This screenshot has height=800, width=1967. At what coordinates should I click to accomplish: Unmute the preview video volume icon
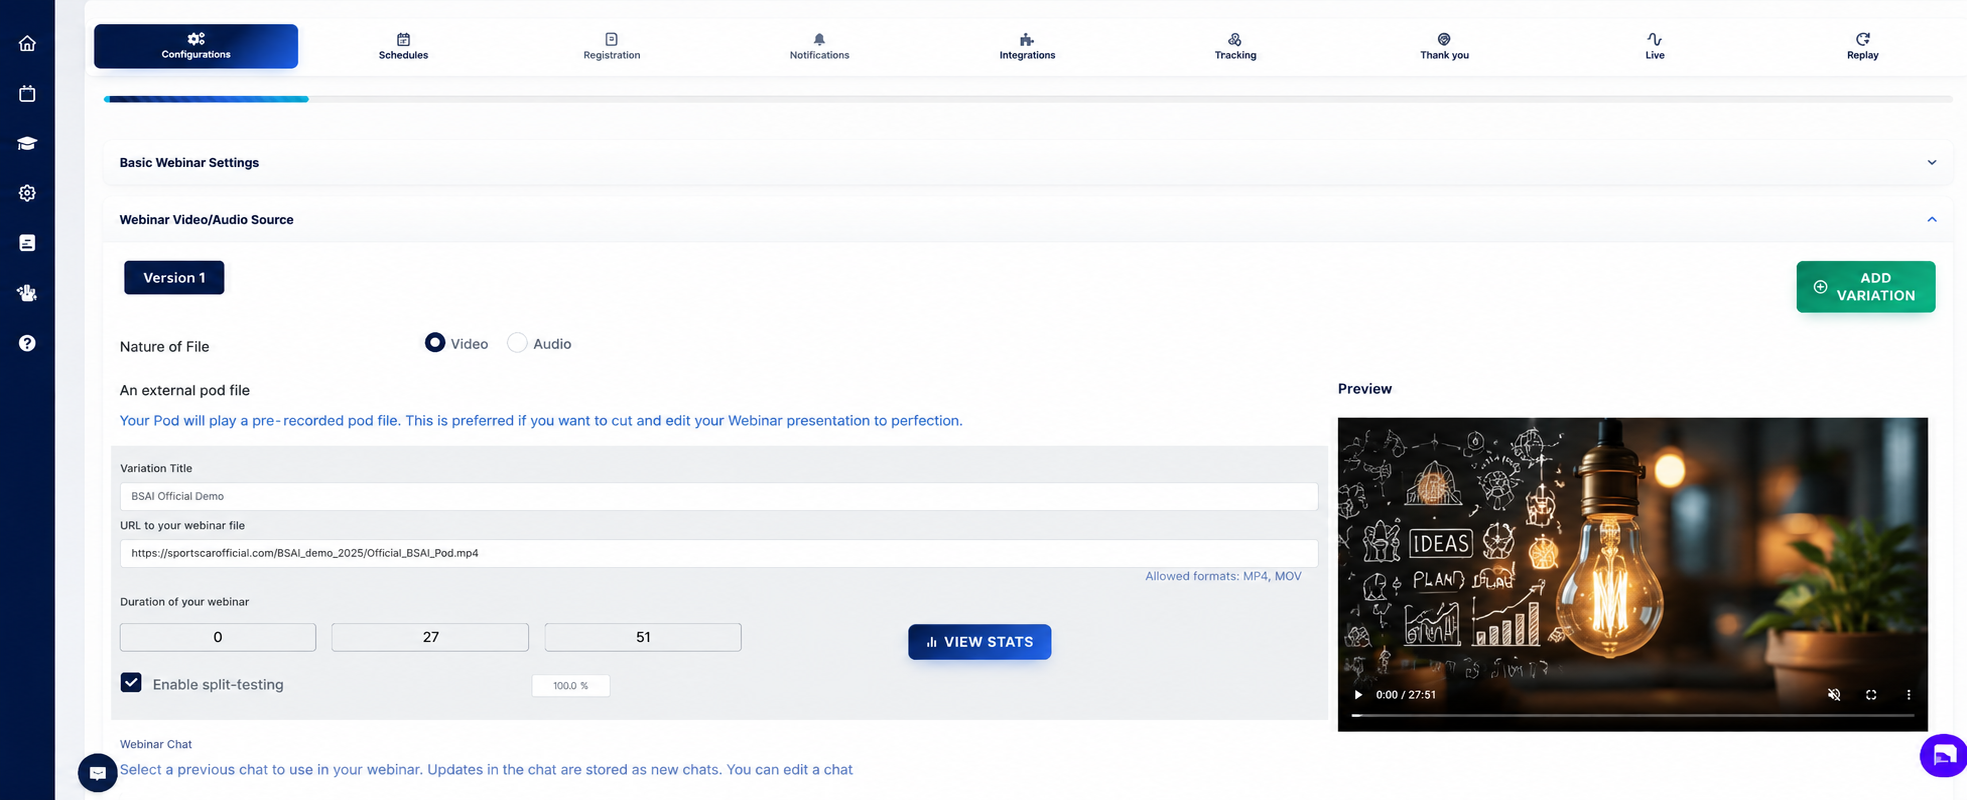pyautogui.click(x=1834, y=694)
